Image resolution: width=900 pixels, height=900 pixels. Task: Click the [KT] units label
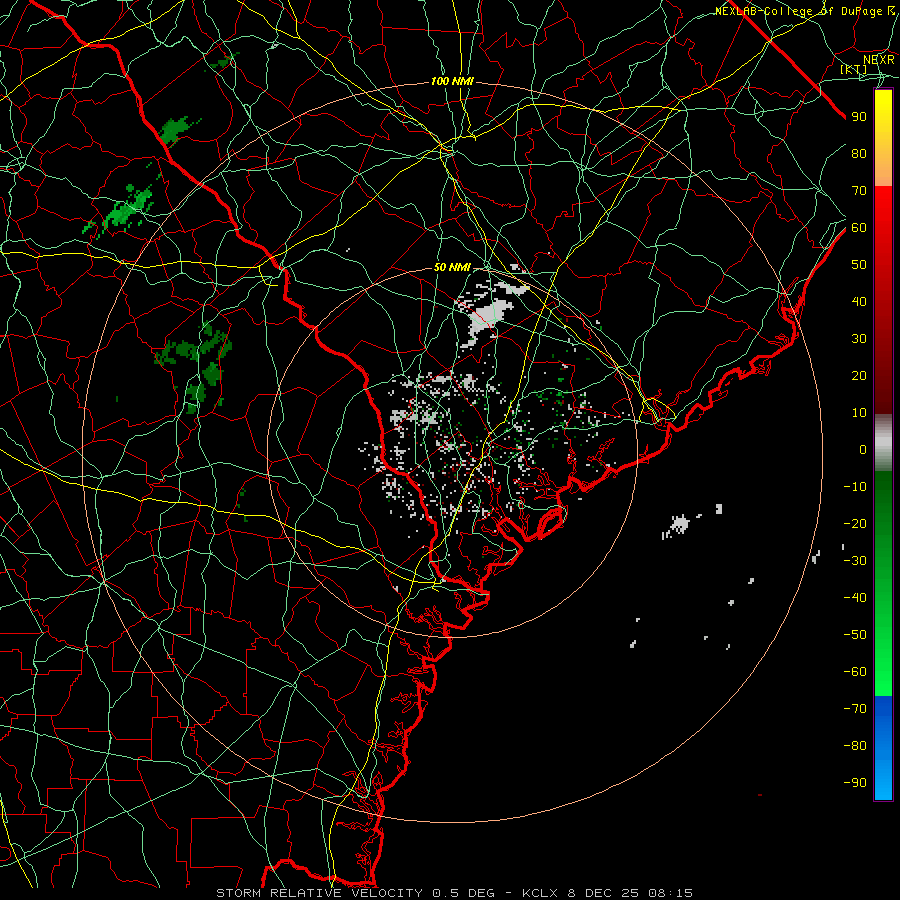tap(854, 69)
